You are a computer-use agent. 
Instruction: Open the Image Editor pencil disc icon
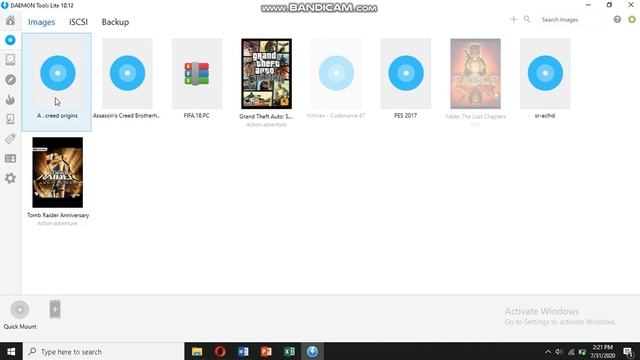point(10,80)
